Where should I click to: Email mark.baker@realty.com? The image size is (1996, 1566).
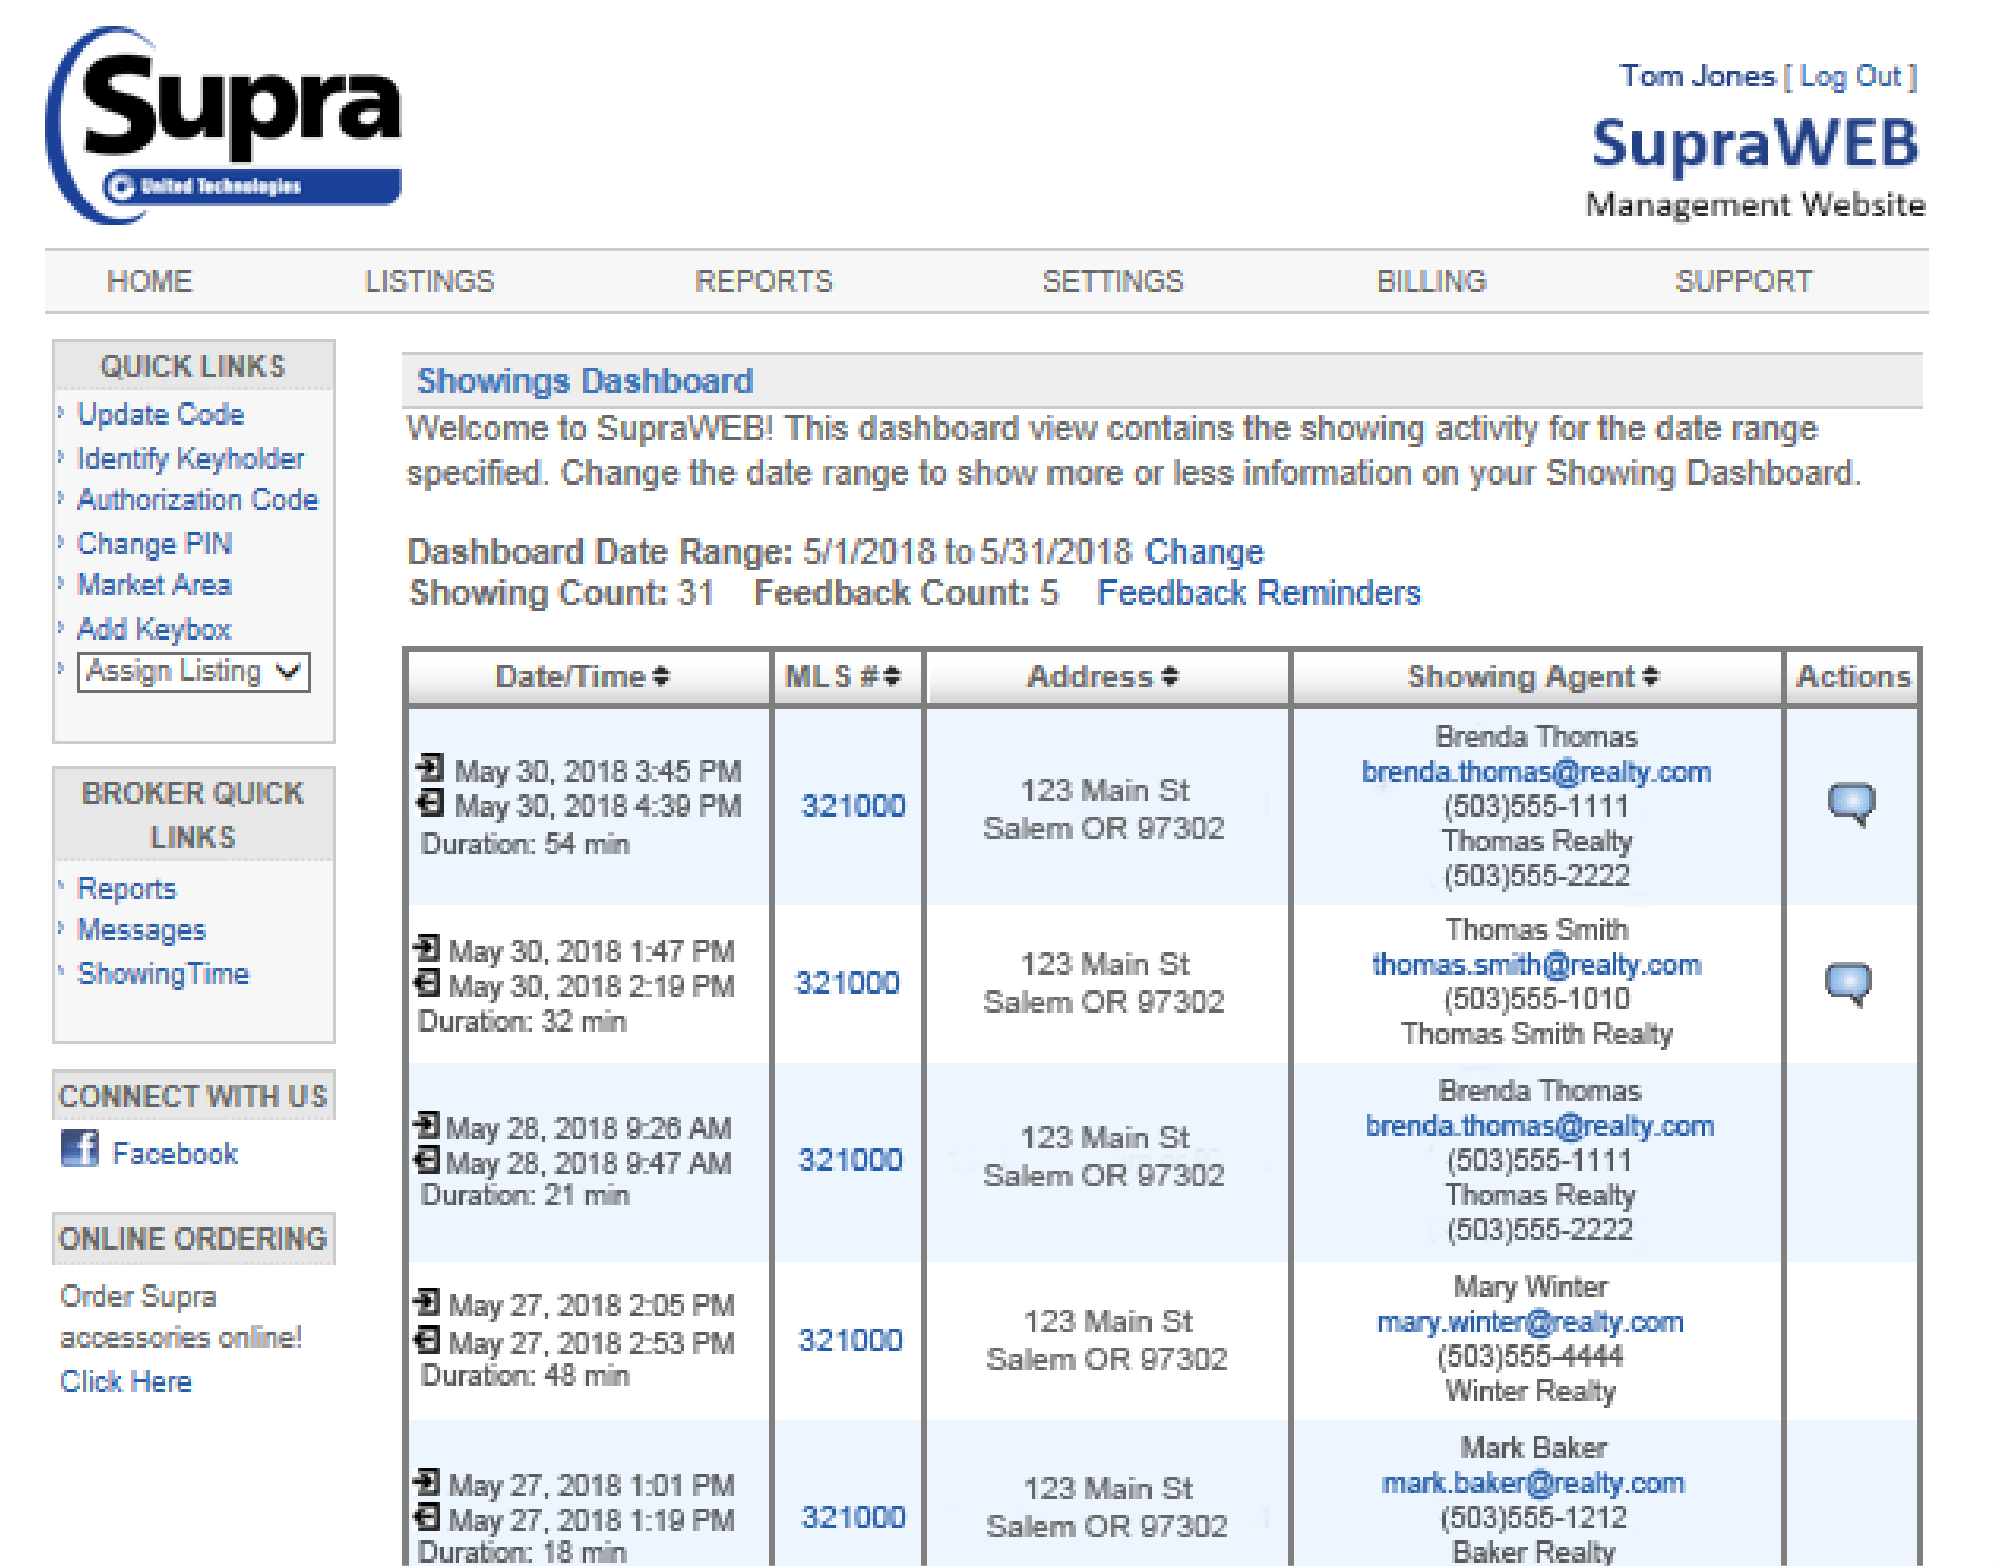[x=1533, y=1483]
